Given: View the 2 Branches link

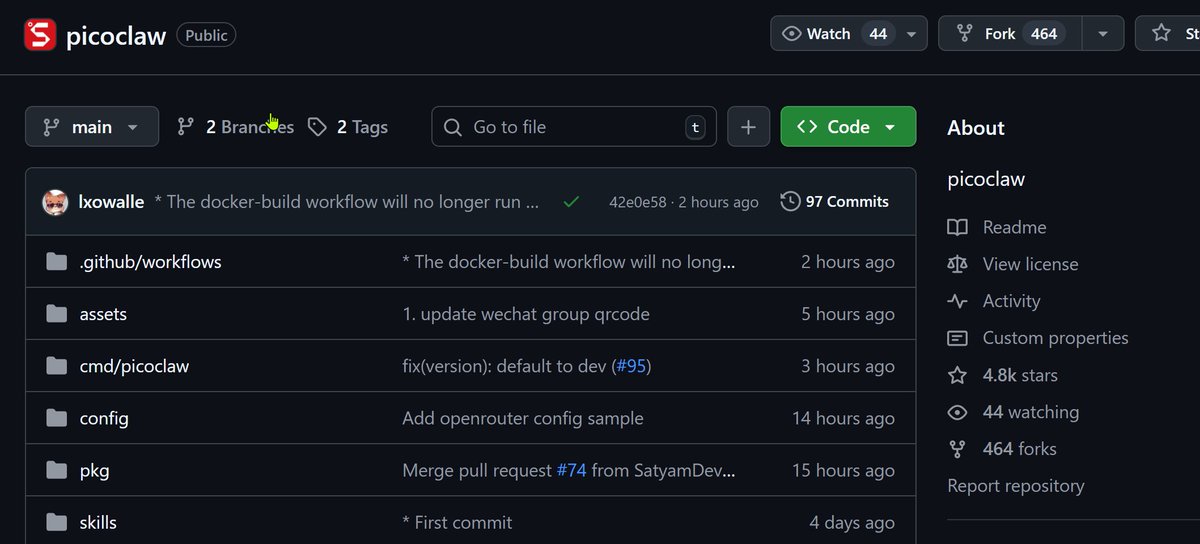Looking at the screenshot, I should [235, 127].
